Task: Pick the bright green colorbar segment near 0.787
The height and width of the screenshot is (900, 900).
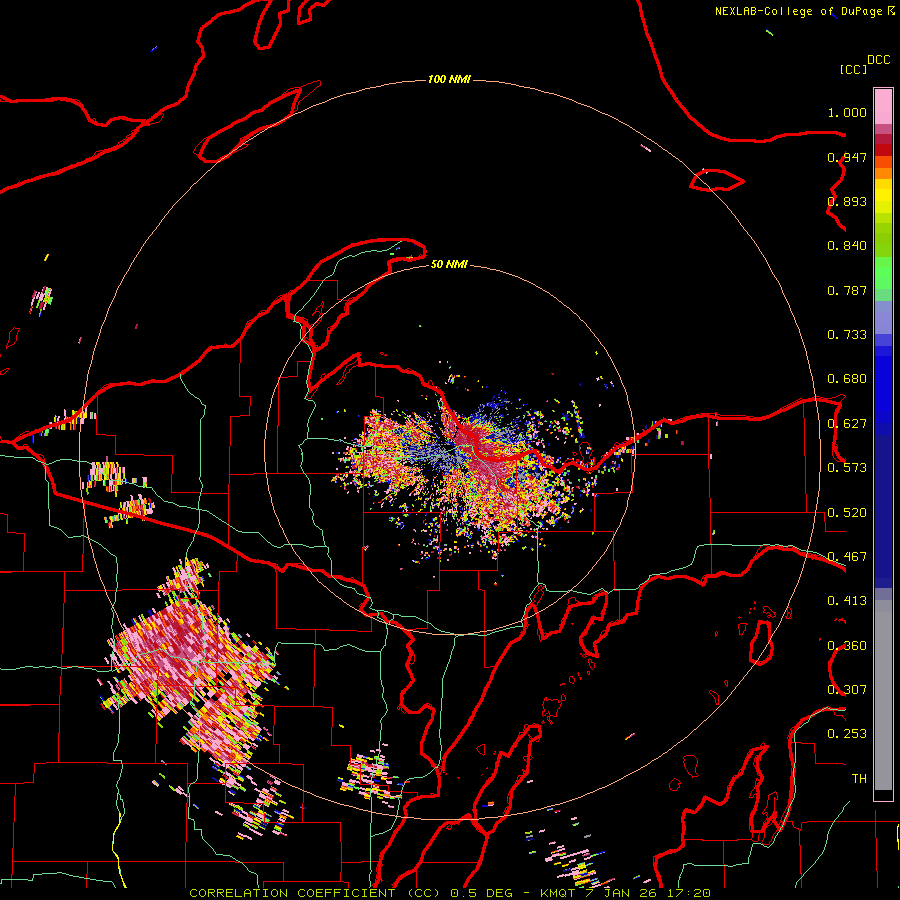Action: (x=883, y=273)
